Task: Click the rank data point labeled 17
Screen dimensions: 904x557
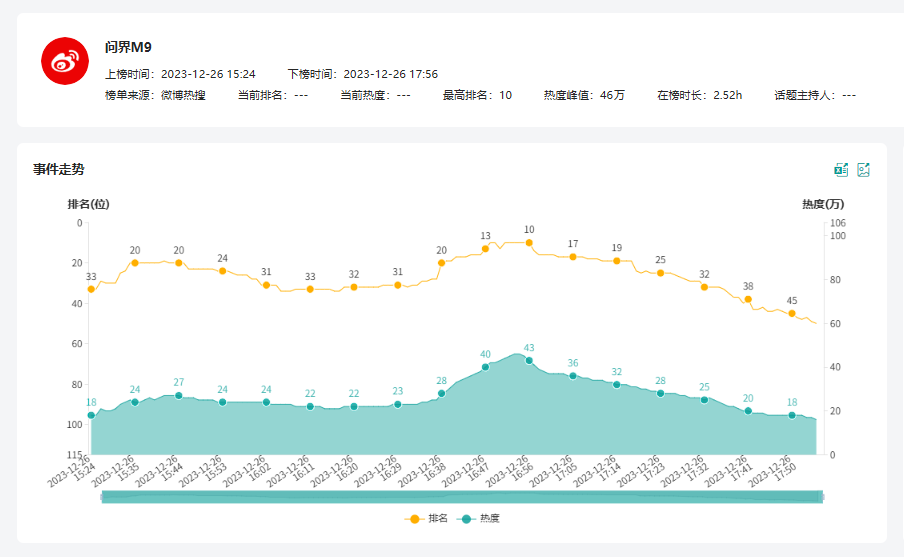Action: (572, 257)
